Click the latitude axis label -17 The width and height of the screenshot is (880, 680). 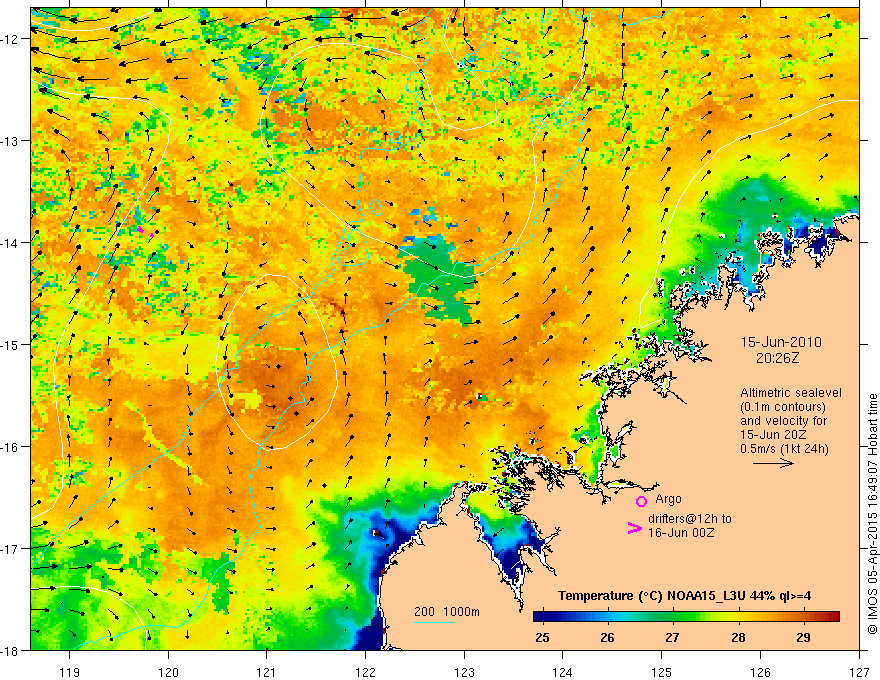[x=11, y=549]
